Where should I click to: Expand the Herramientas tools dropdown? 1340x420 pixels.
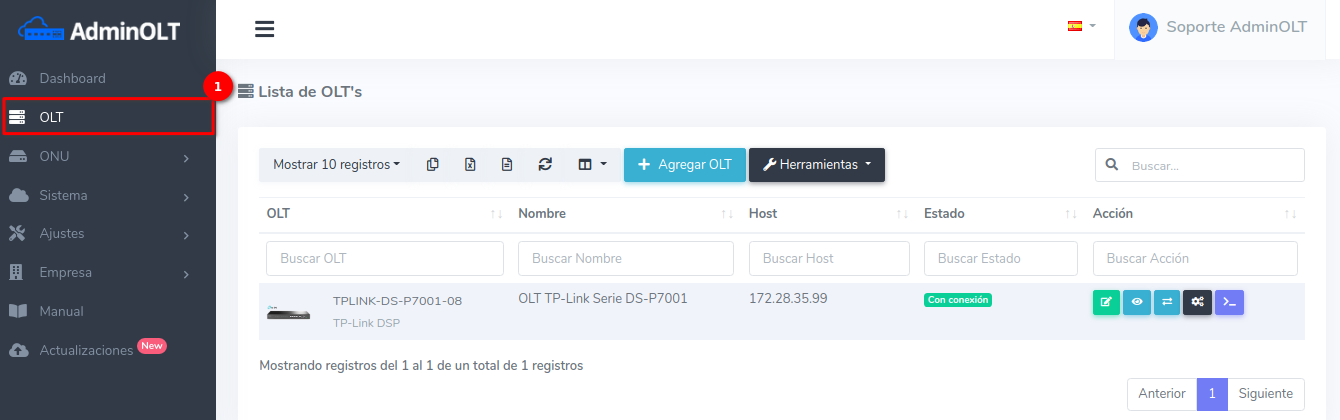click(816, 165)
